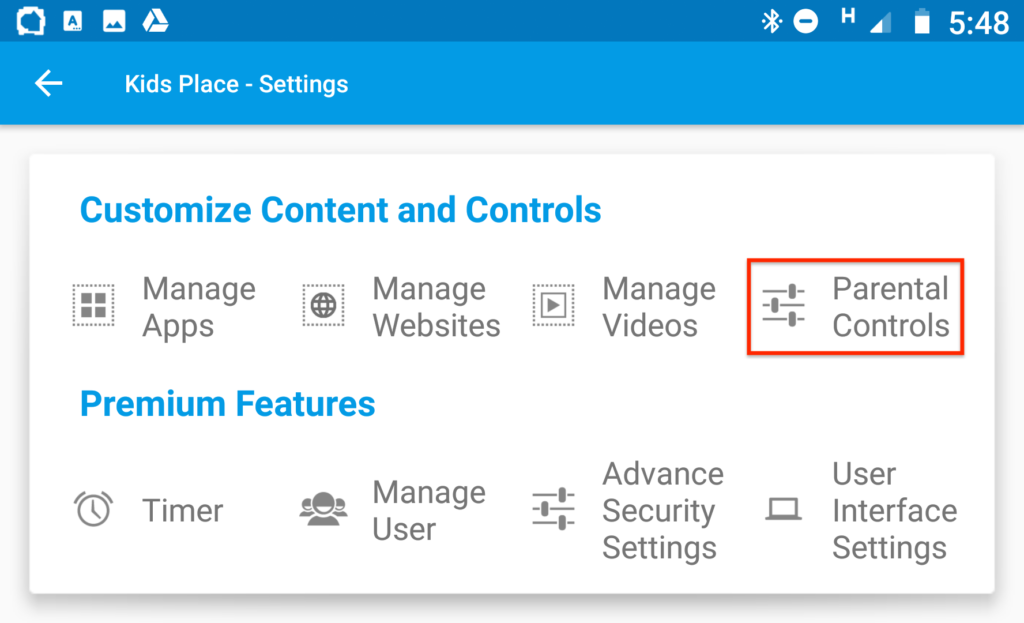Tap the Bluetooth status bar icon

[771, 22]
